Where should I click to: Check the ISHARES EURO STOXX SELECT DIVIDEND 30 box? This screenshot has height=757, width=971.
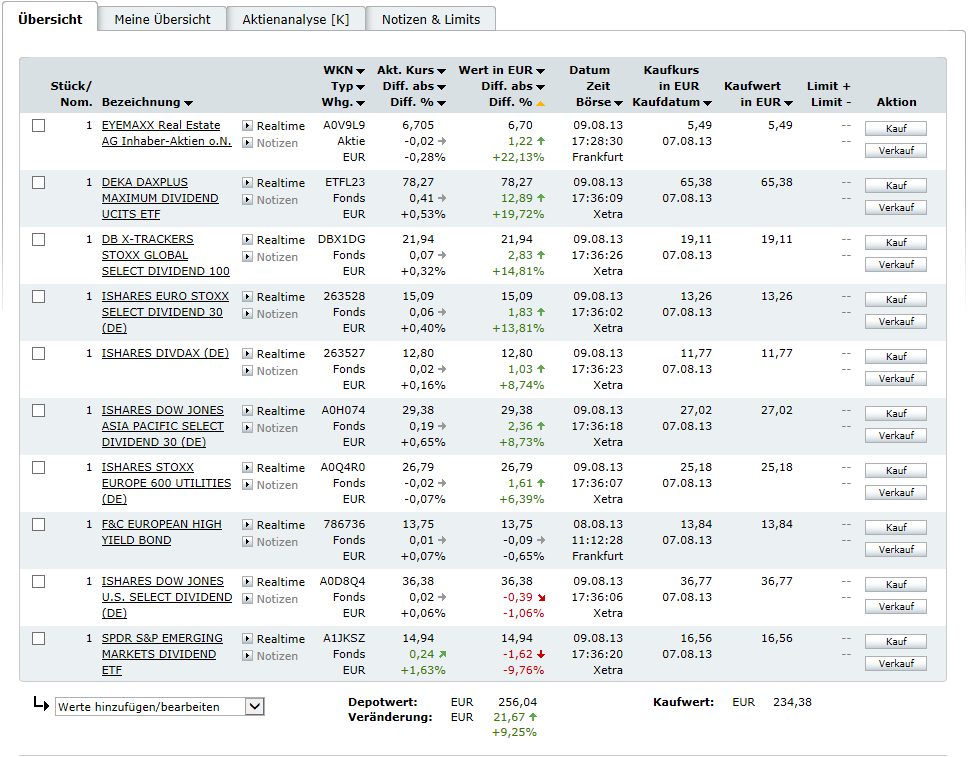tap(38, 297)
